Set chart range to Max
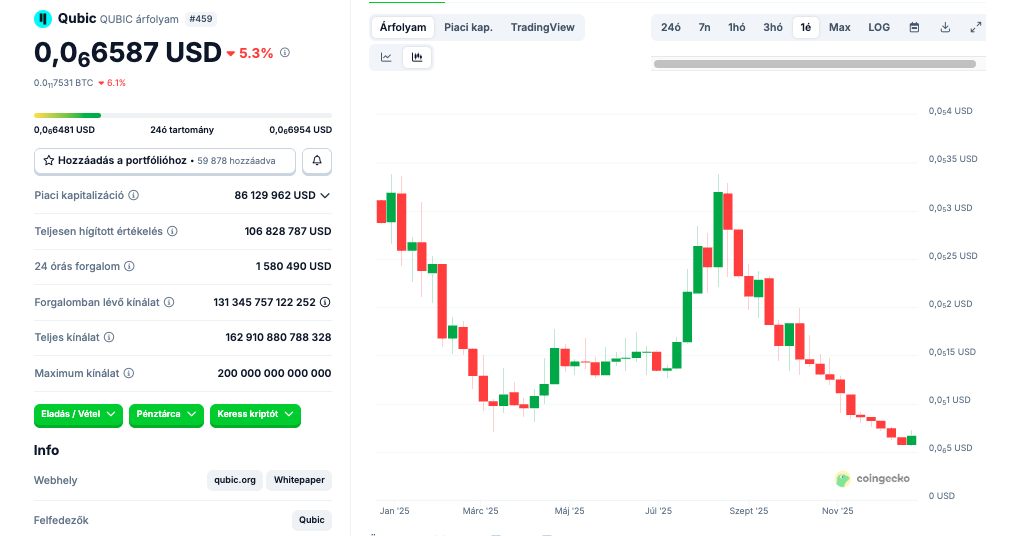 pyautogui.click(x=840, y=28)
